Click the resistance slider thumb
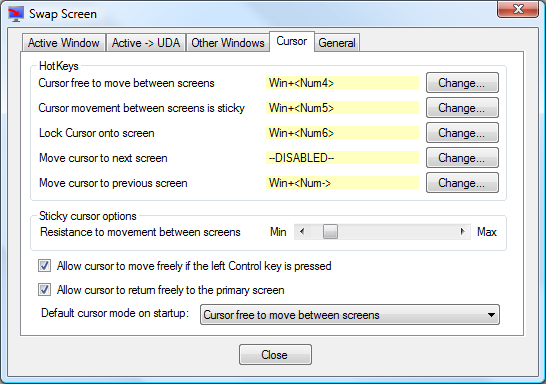This screenshot has width=546, height=384. click(x=330, y=232)
